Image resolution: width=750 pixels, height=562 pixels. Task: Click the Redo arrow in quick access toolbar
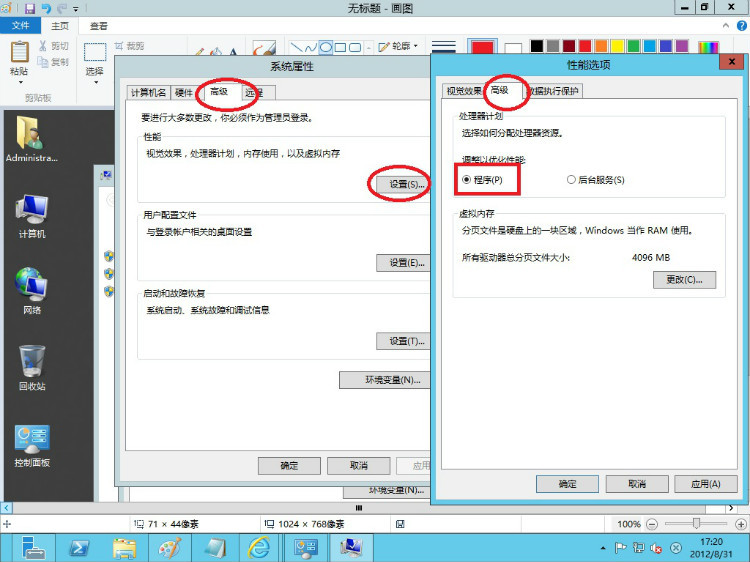click(x=62, y=8)
